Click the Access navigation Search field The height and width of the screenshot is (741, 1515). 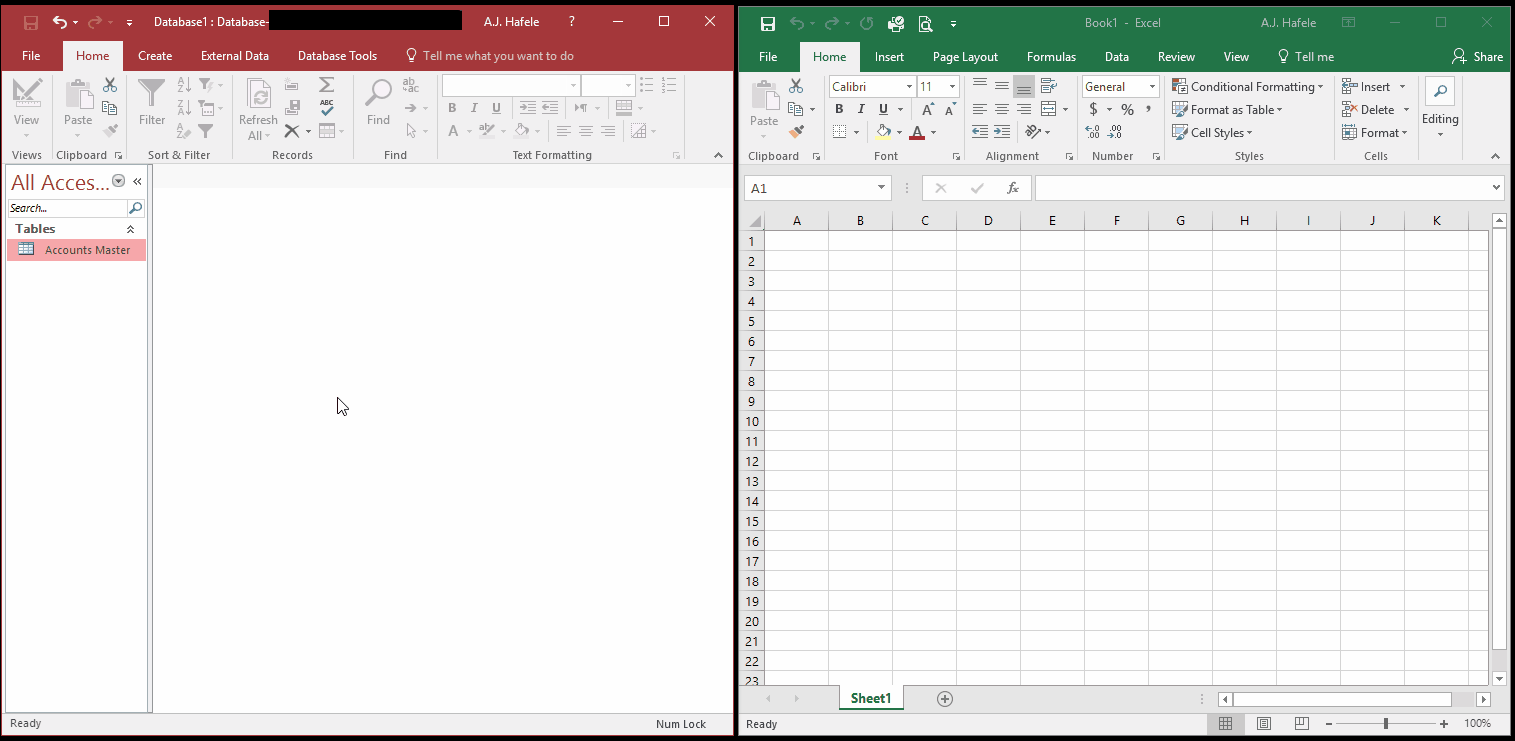[x=68, y=208]
